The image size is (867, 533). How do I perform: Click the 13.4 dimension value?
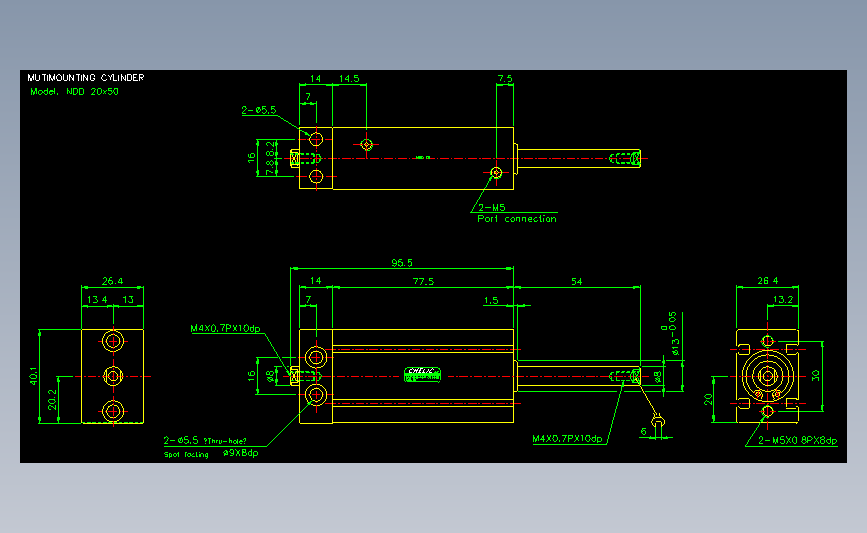click(97, 300)
